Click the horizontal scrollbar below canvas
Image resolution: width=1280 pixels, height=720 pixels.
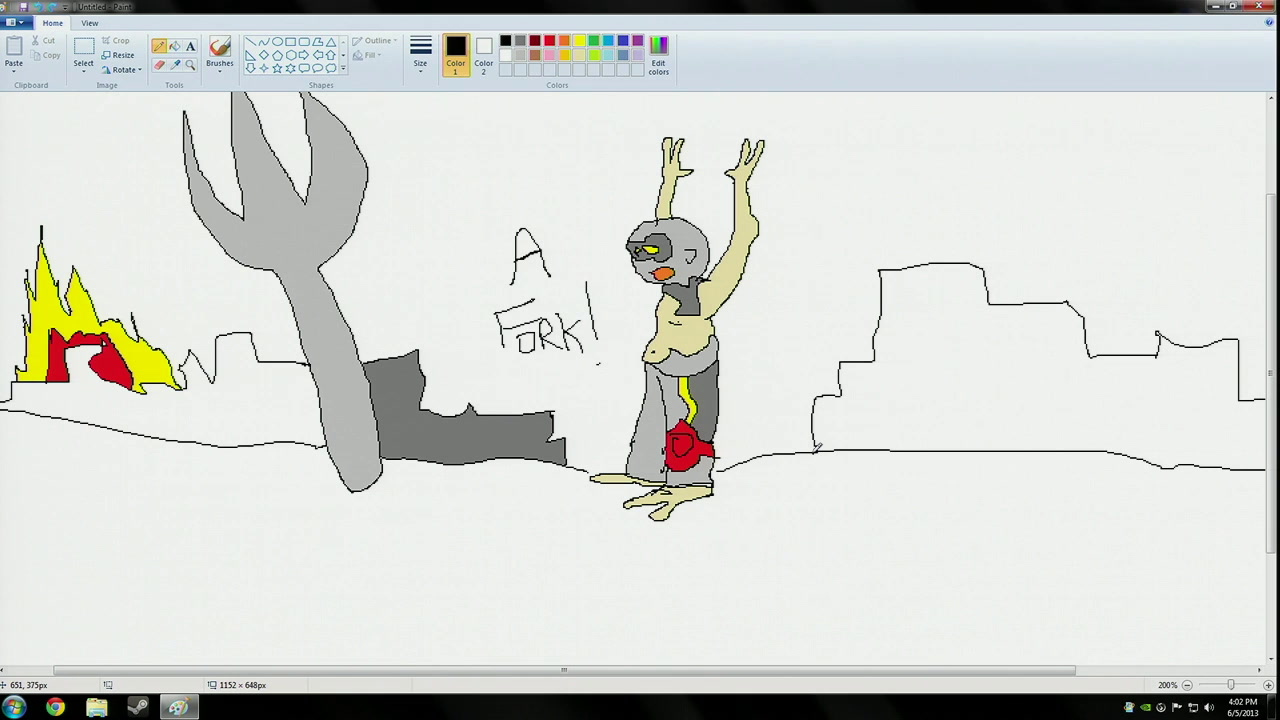click(x=564, y=671)
